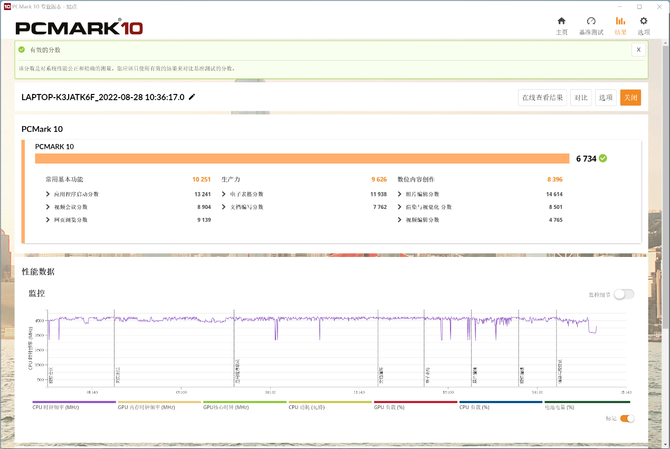Click the green check next to 6 734
This screenshot has width=670, height=449.
point(603,158)
